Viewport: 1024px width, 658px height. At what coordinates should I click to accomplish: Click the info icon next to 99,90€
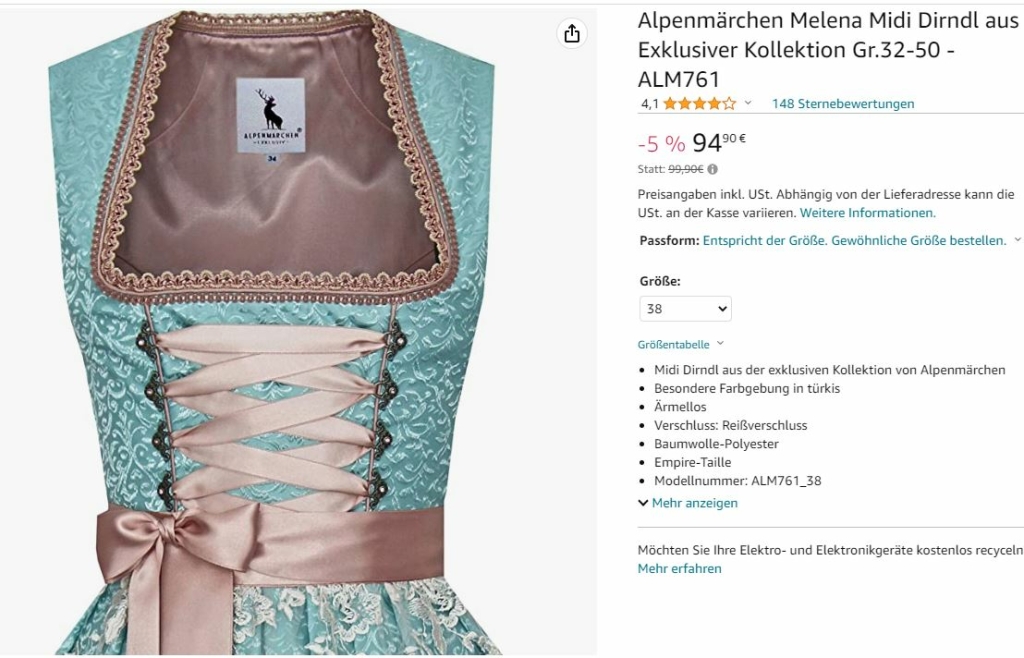pos(712,169)
